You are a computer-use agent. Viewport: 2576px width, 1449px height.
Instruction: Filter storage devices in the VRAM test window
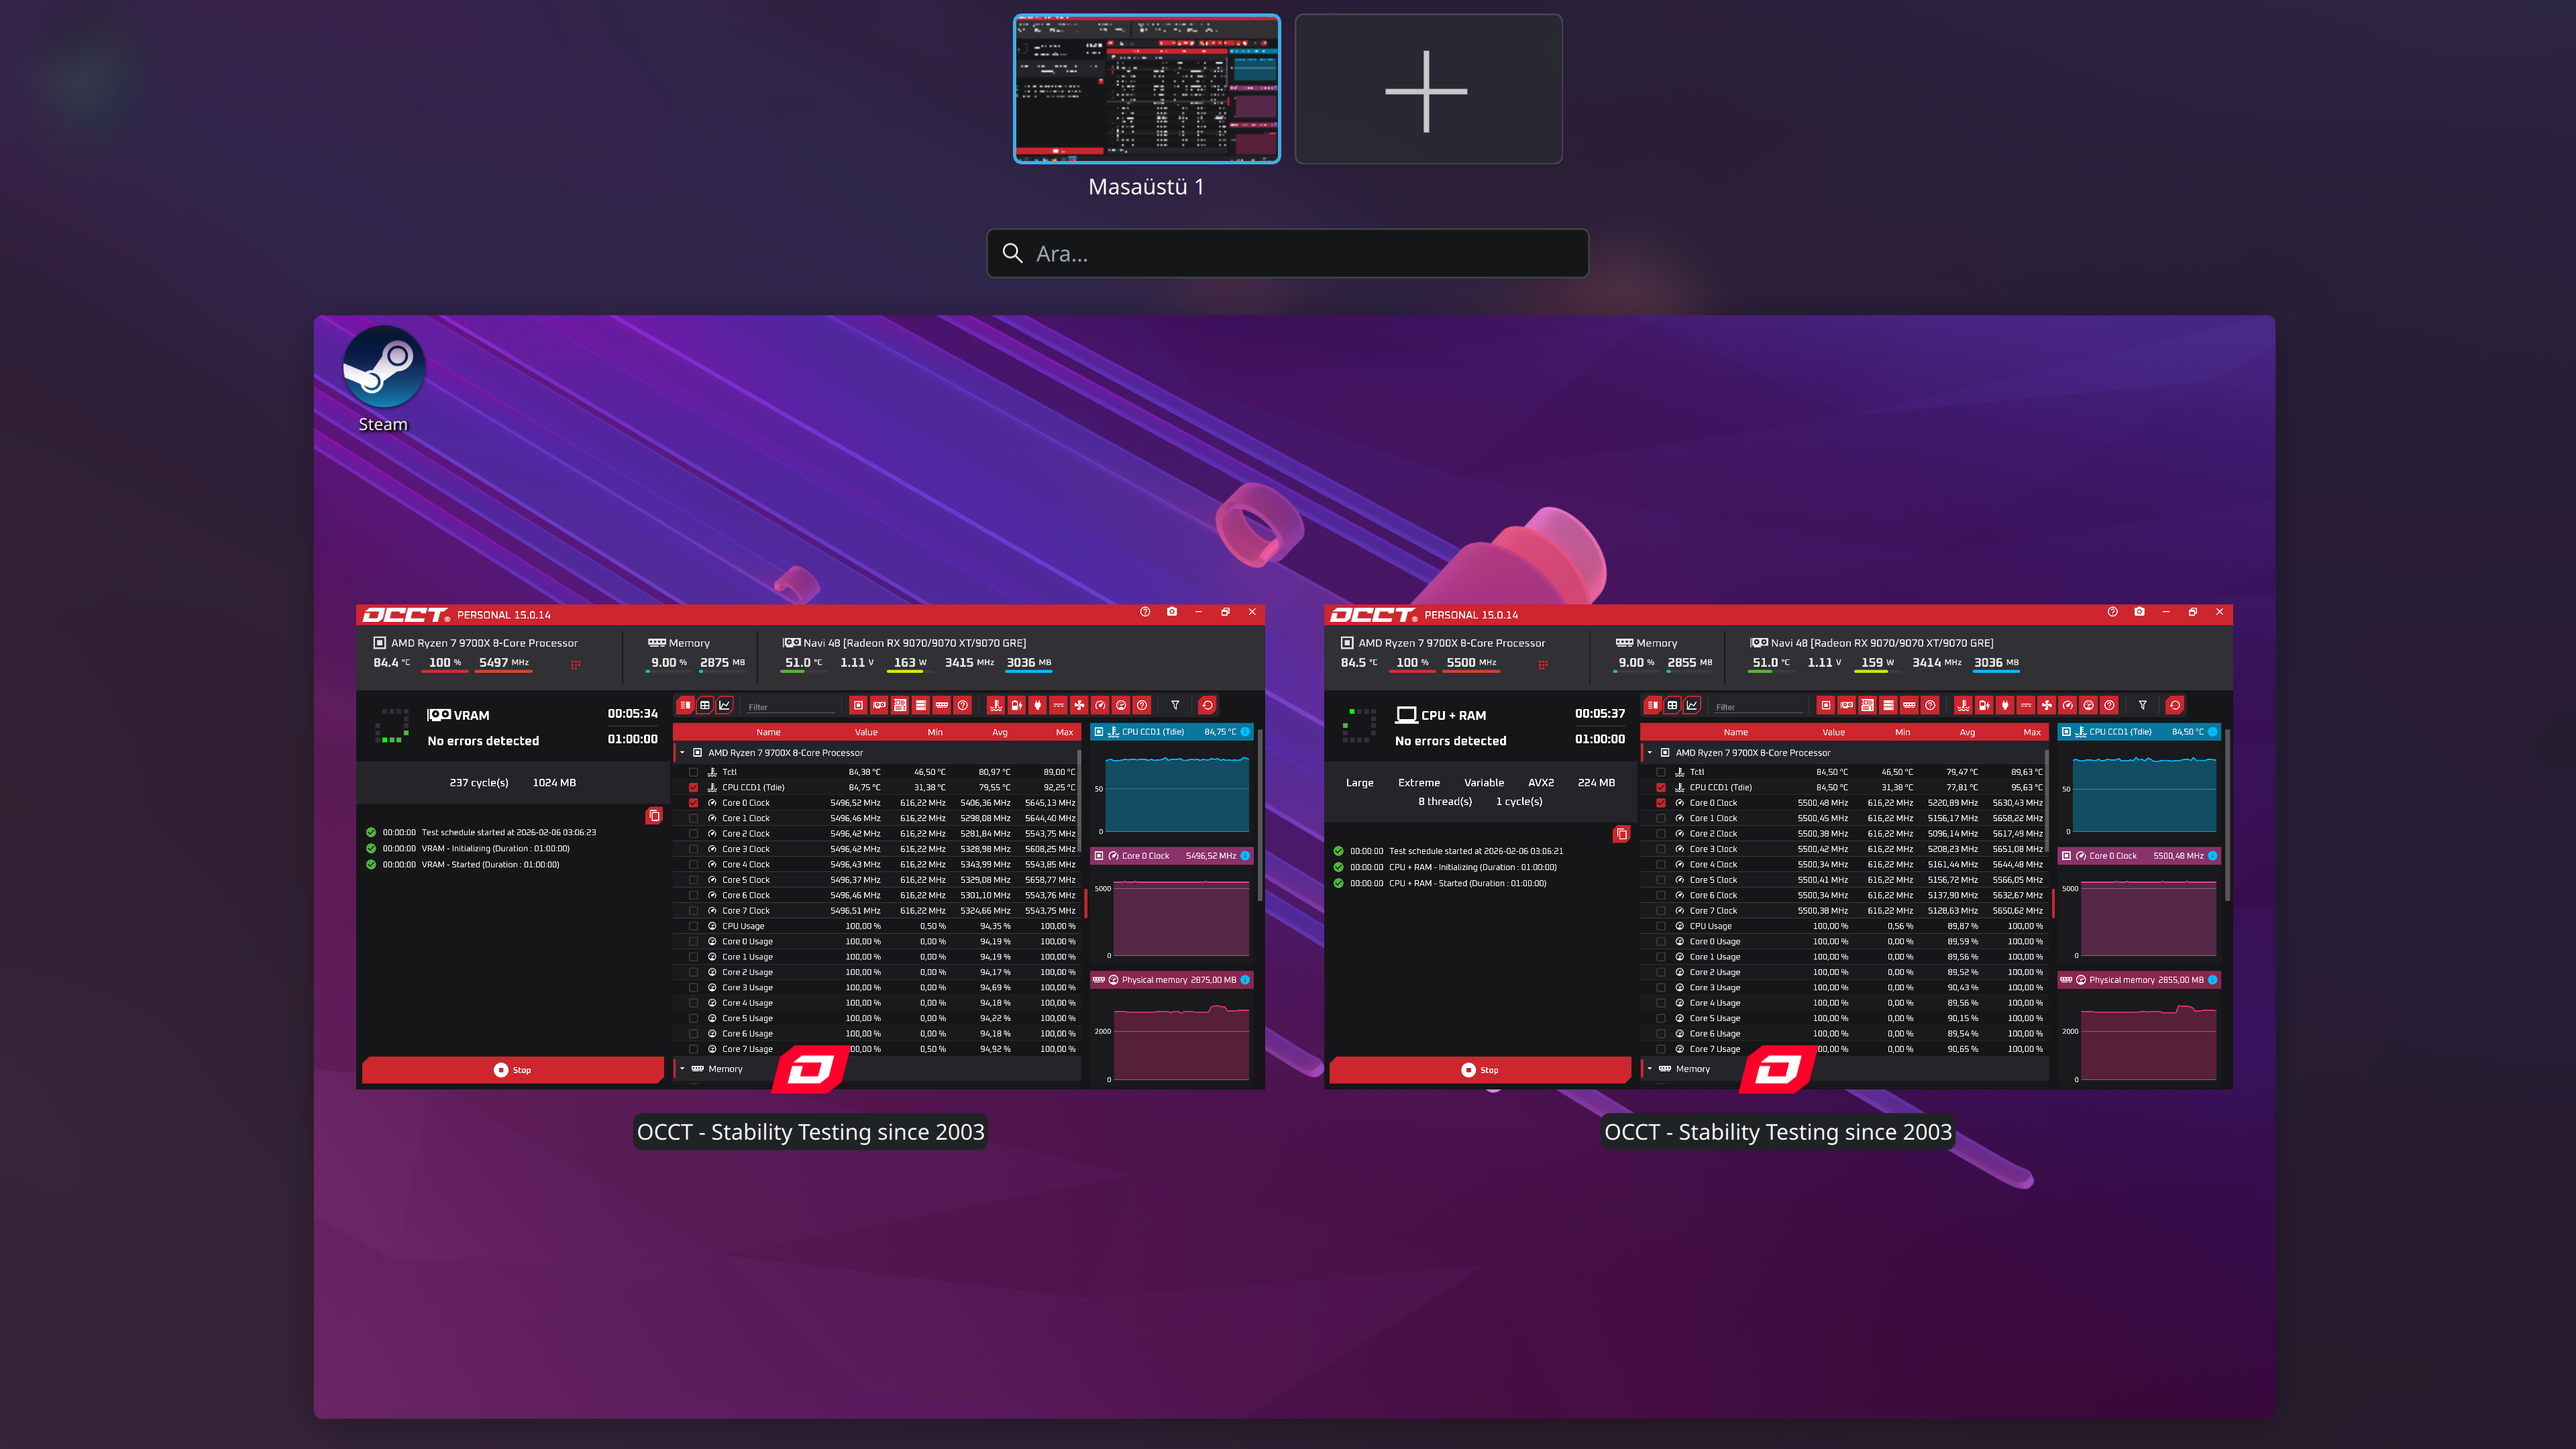click(x=921, y=705)
